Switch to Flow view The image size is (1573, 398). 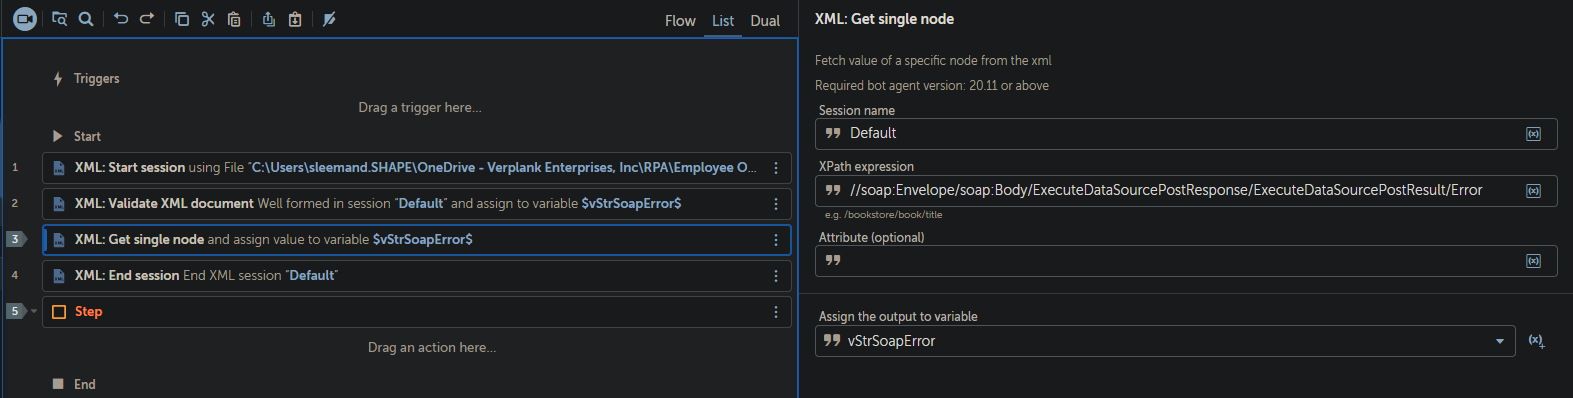point(680,21)
